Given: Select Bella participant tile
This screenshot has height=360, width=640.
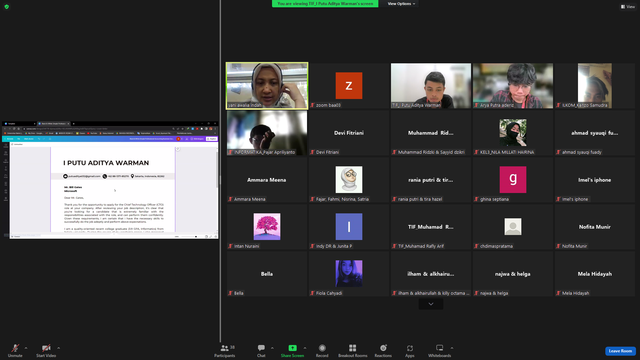Looking at the screenshot, I should click(x=267, y=273).
